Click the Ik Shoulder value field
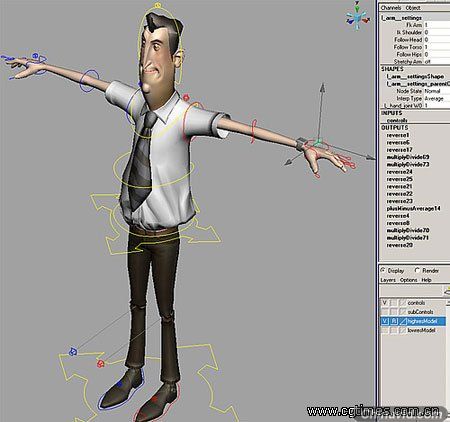The width and height of the screenshot is (450, 422). [437, 32]
